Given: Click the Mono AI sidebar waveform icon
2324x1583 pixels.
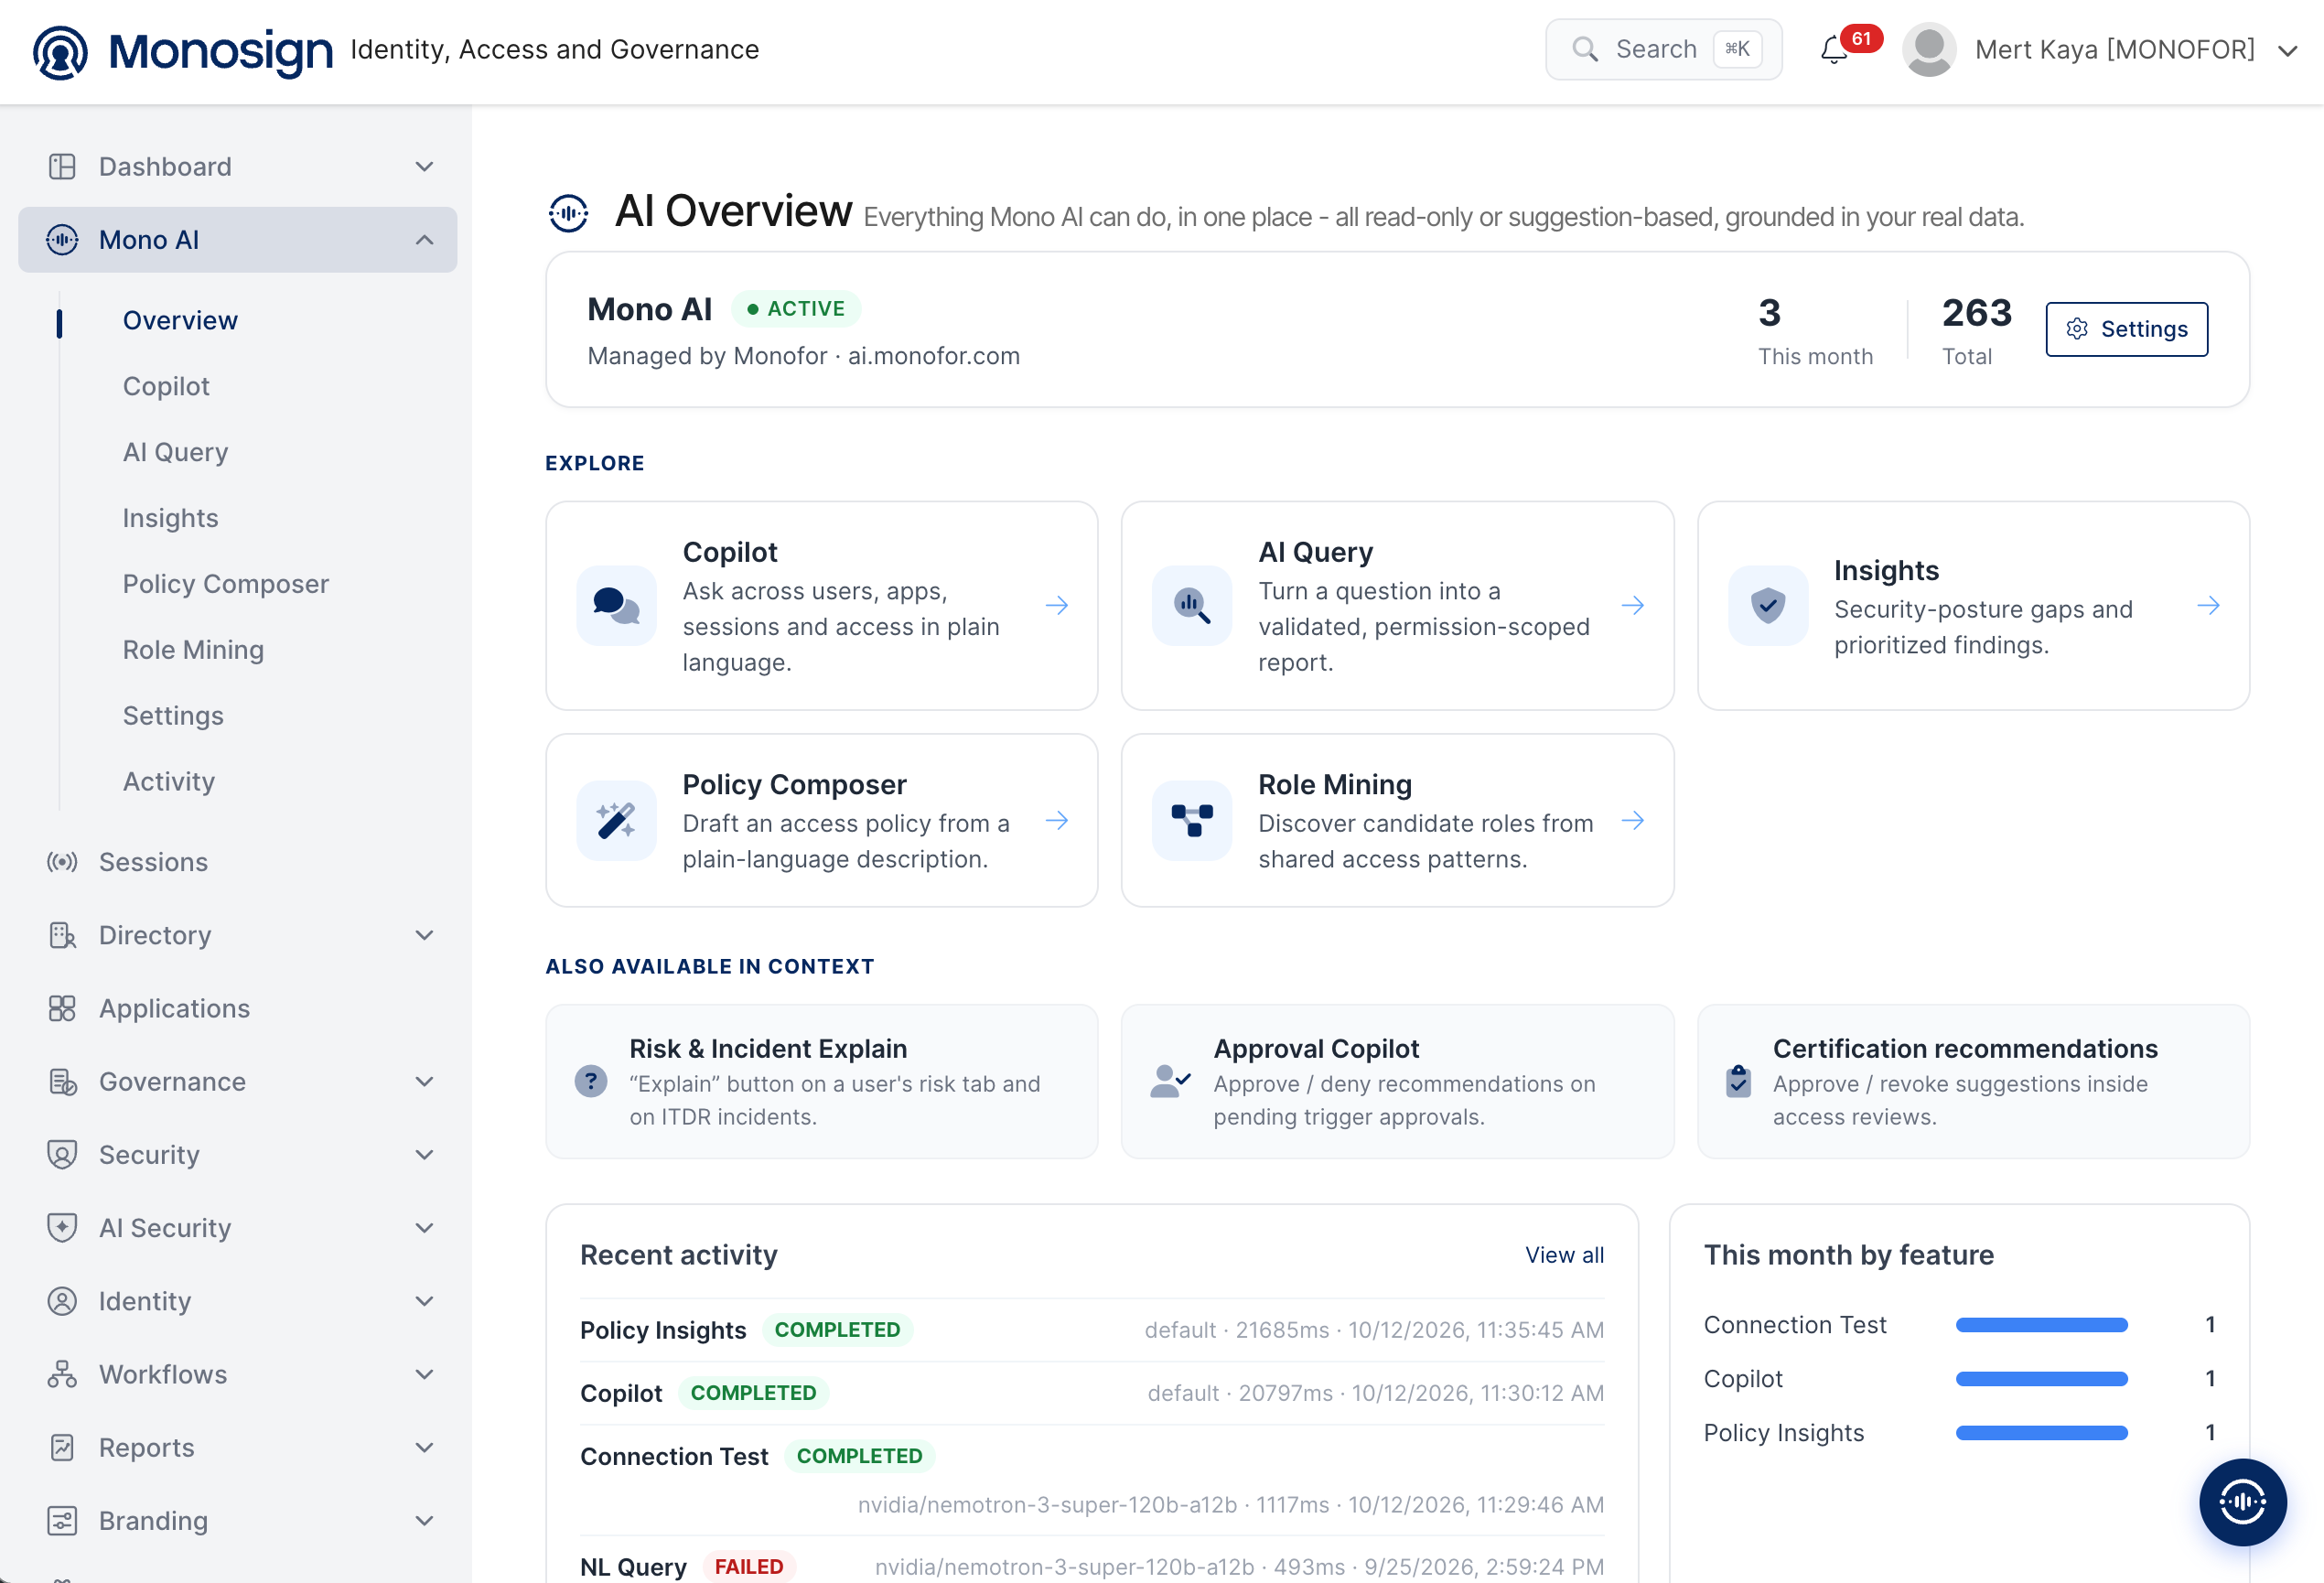Looking at the screenshot, I should [x=62, y=240].
